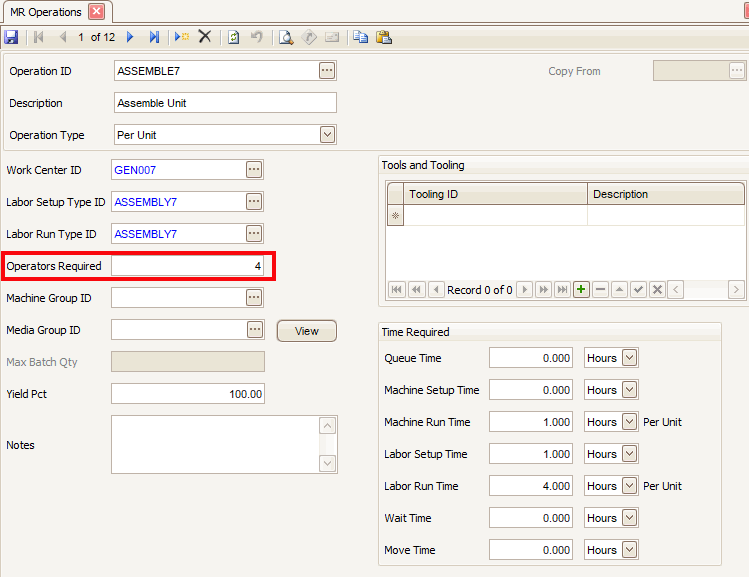Open Move Time units dropdown
The height and width of the screenshot is (577, 749).
point(630,550)
